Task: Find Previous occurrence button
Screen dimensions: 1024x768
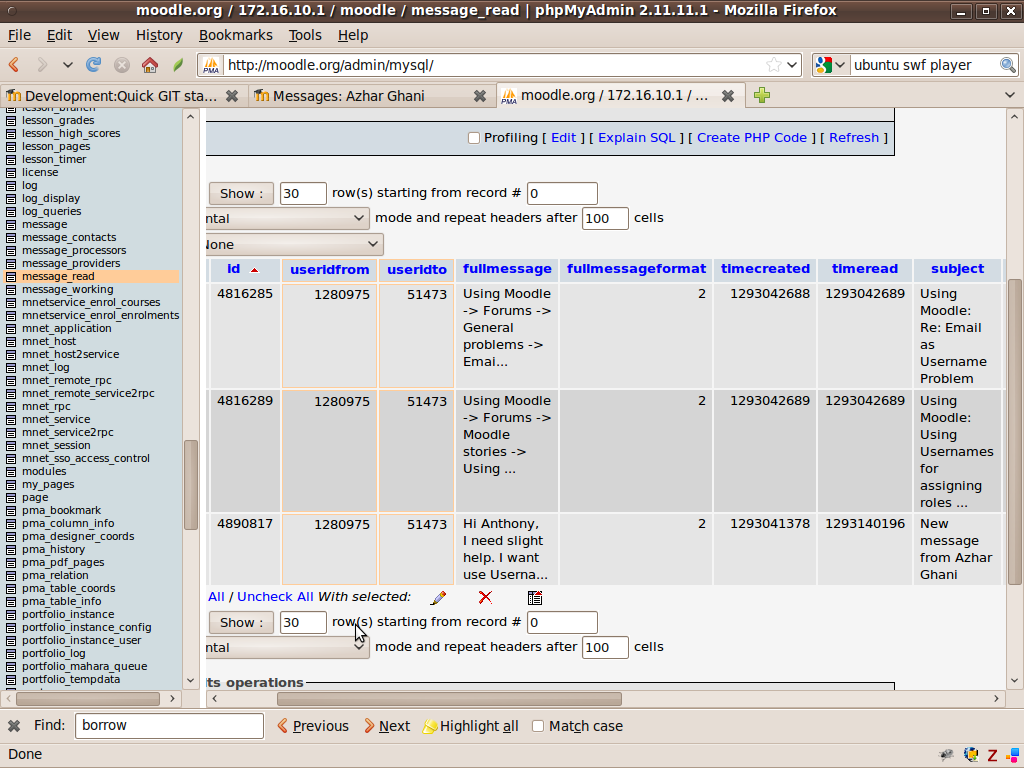Action: pyautogui.click(x=313, y=726)
